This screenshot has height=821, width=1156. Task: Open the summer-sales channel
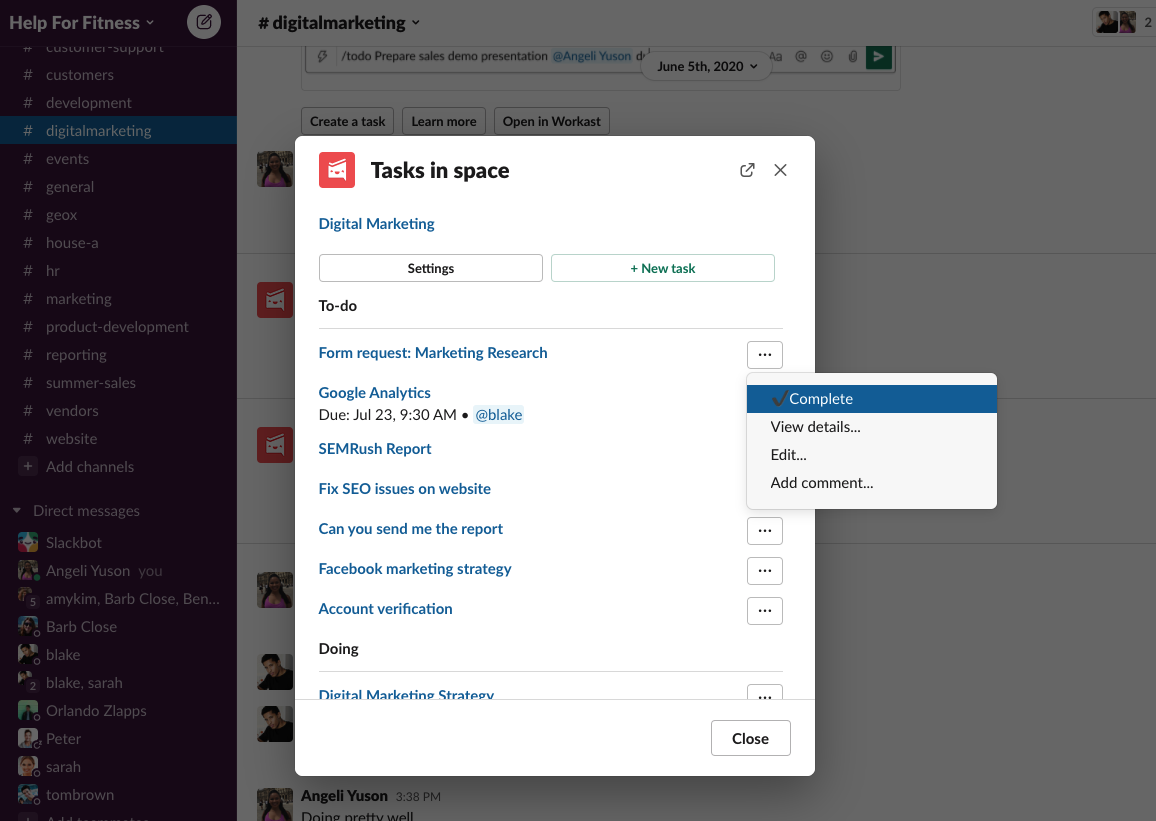(118, 382)
